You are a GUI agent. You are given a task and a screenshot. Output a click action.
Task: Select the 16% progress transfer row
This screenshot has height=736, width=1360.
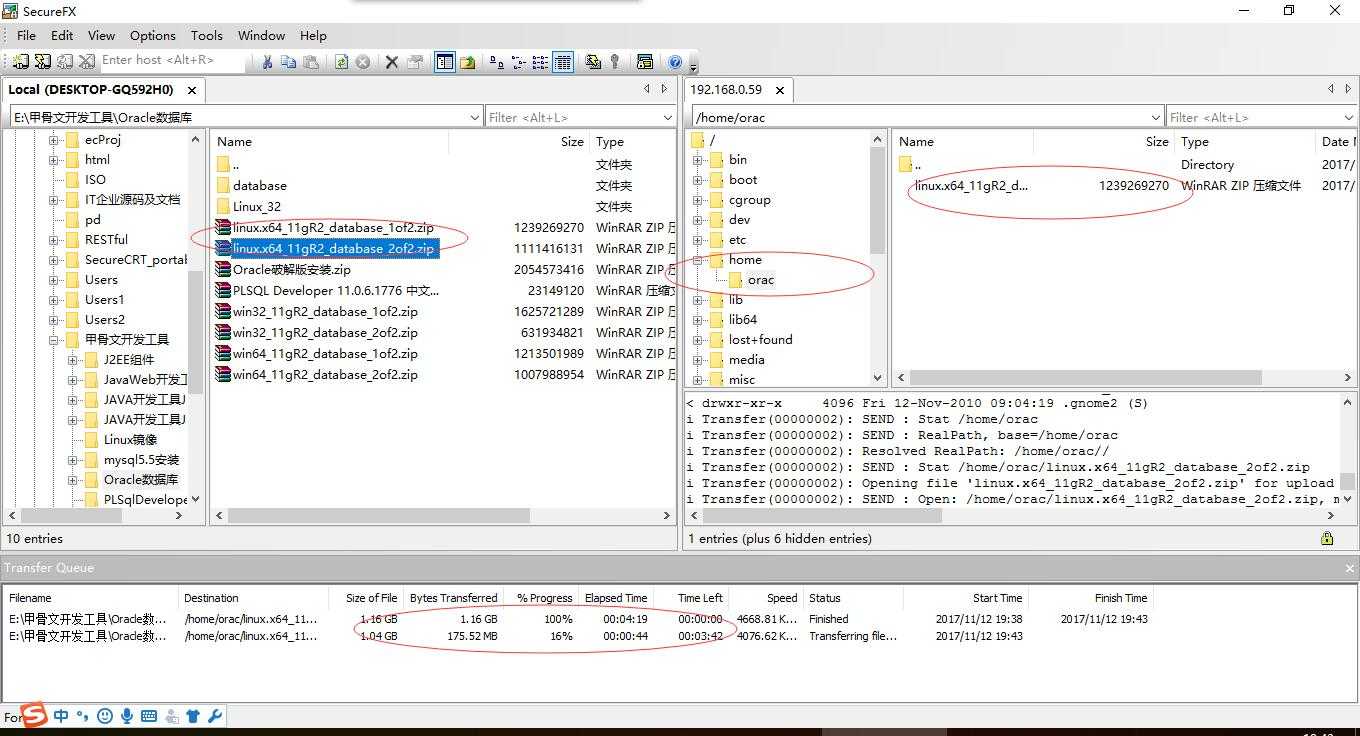pyautogui.click(x=580, y=636)
